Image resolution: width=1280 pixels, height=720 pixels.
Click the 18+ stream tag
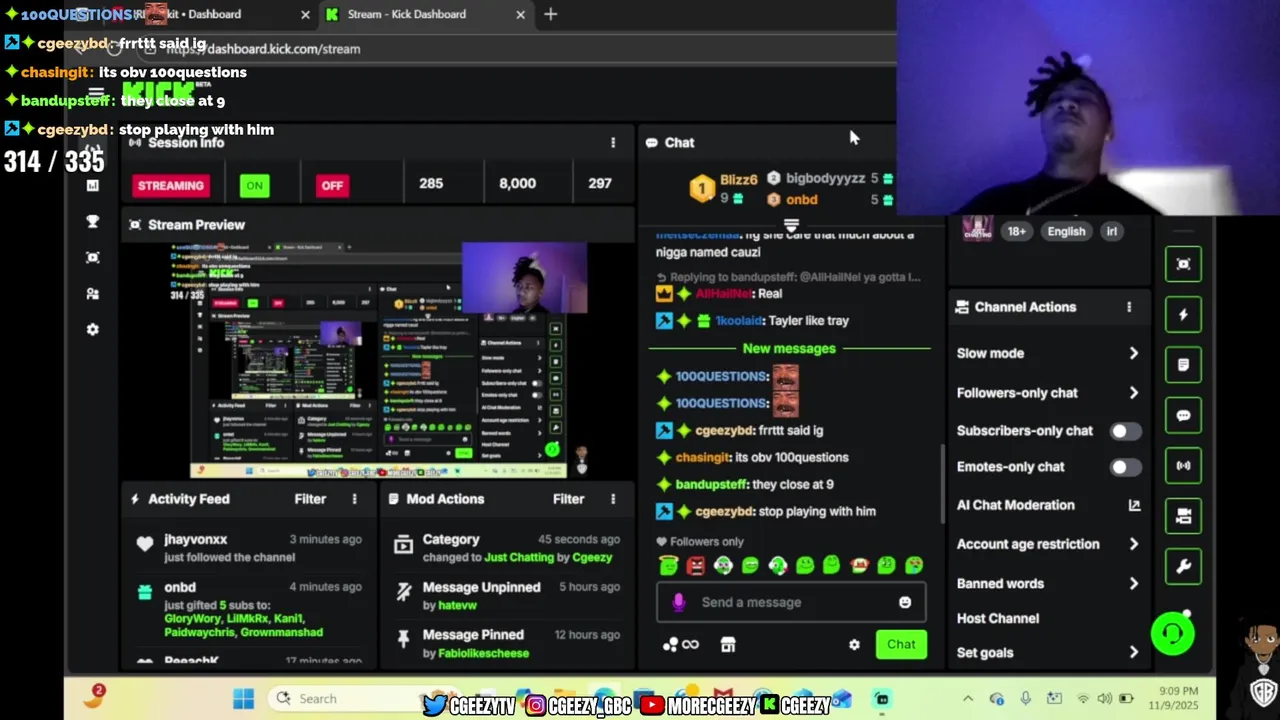click(x=1016, y=231)
